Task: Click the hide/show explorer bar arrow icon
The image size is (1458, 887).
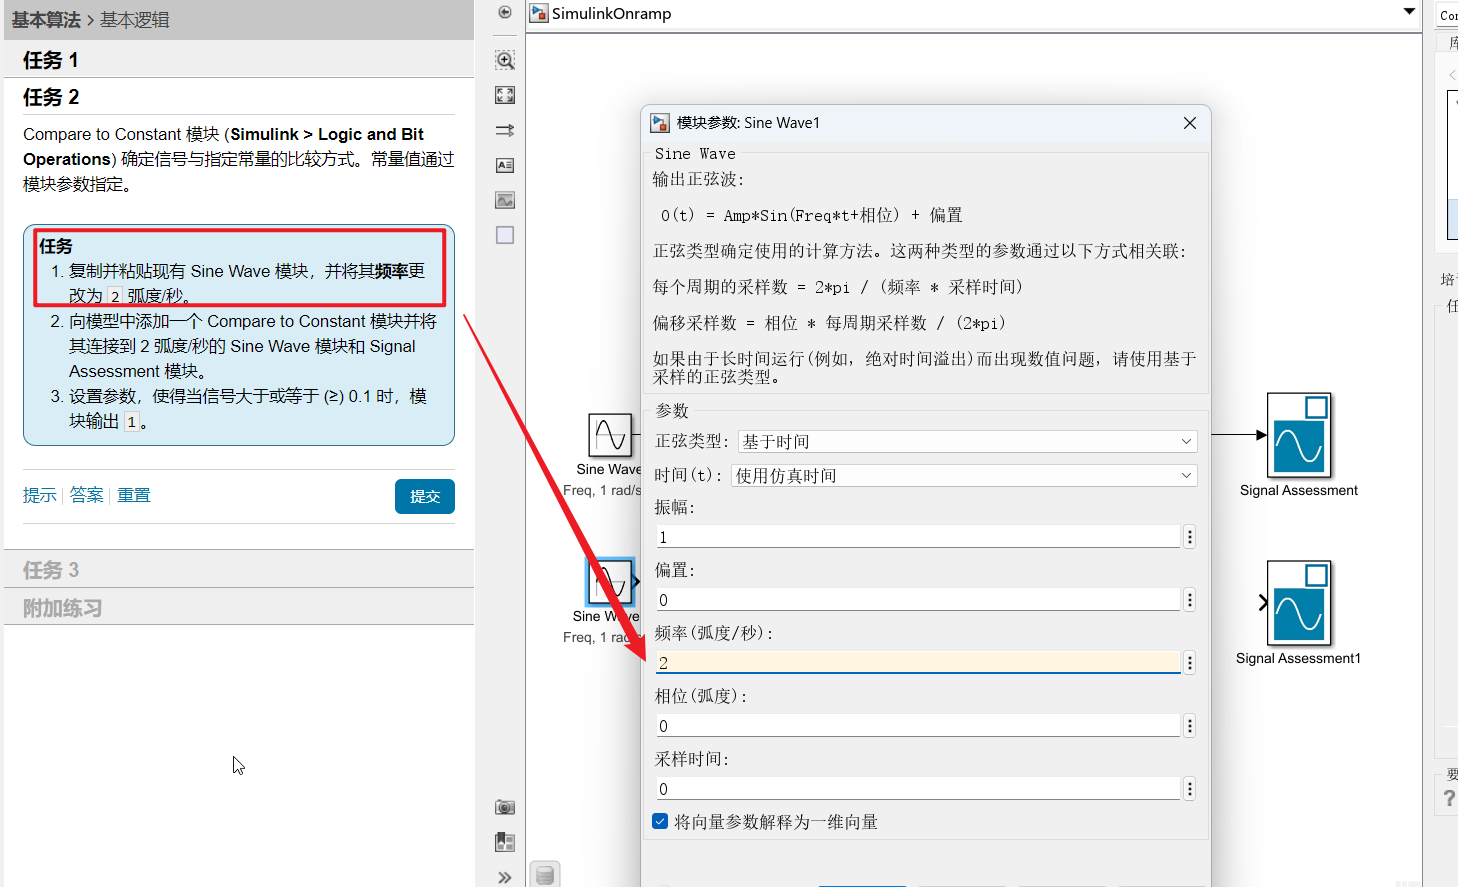Action: click(505, 12)
